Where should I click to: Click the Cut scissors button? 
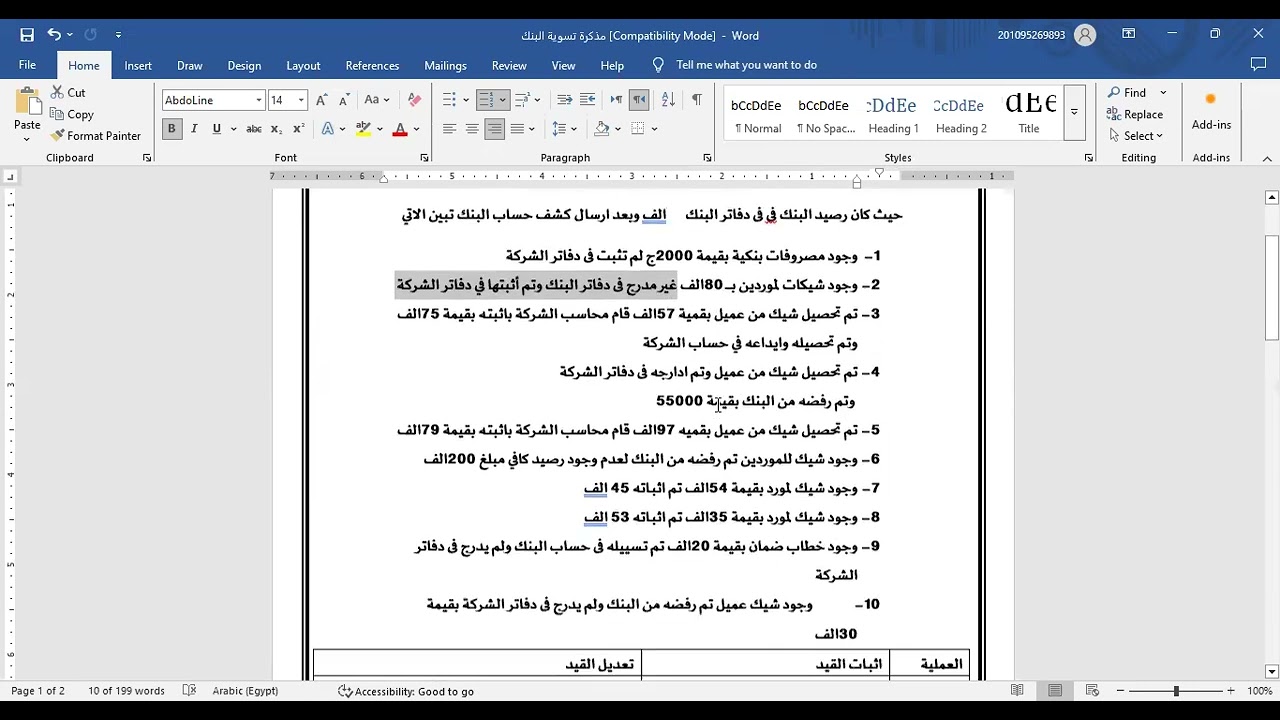(x=68, y=92)
